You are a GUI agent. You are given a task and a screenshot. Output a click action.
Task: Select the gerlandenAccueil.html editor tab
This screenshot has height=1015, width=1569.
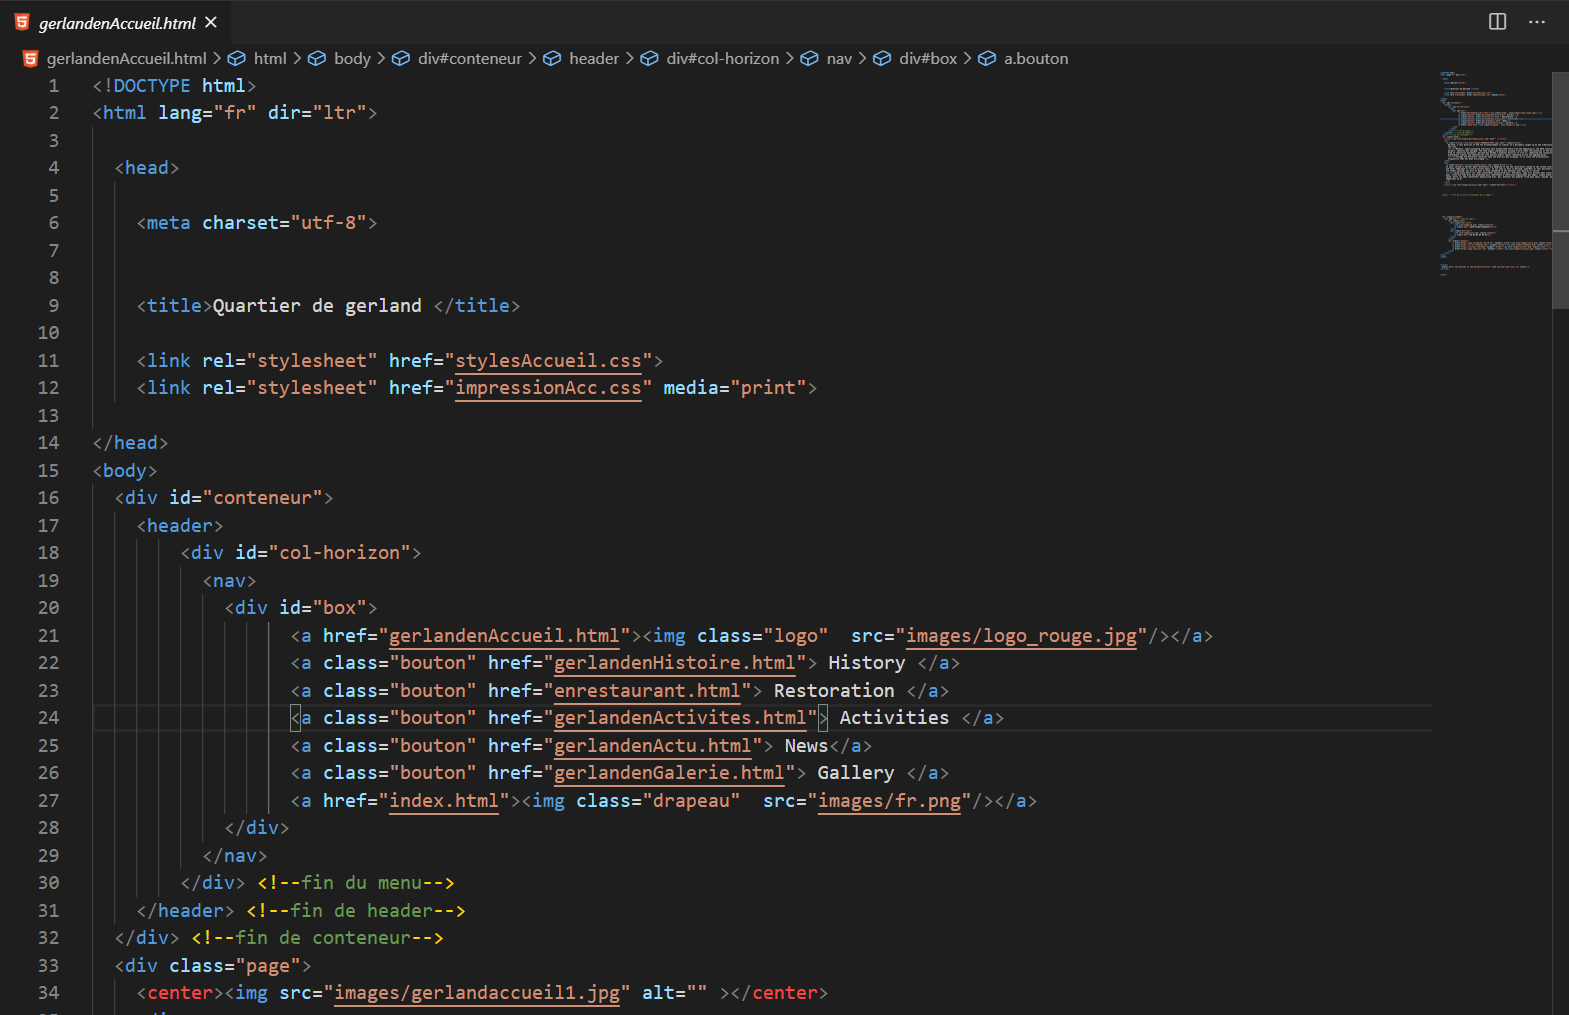(116, 22)
